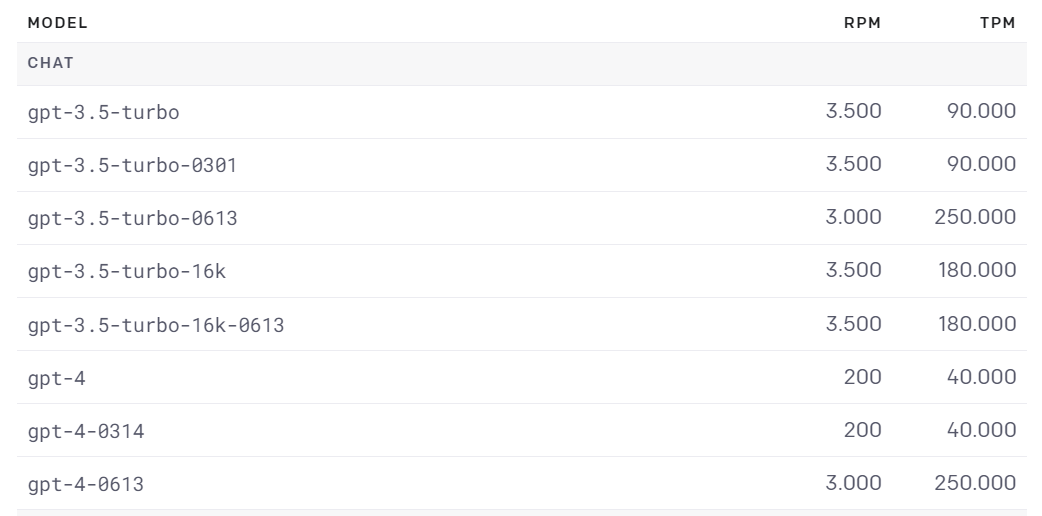Click the 90.000 TPM value for gpt-3.5-turbo
Image resolution: width=1042 pixels, height=516 pixels.
(x=981, y=111)
